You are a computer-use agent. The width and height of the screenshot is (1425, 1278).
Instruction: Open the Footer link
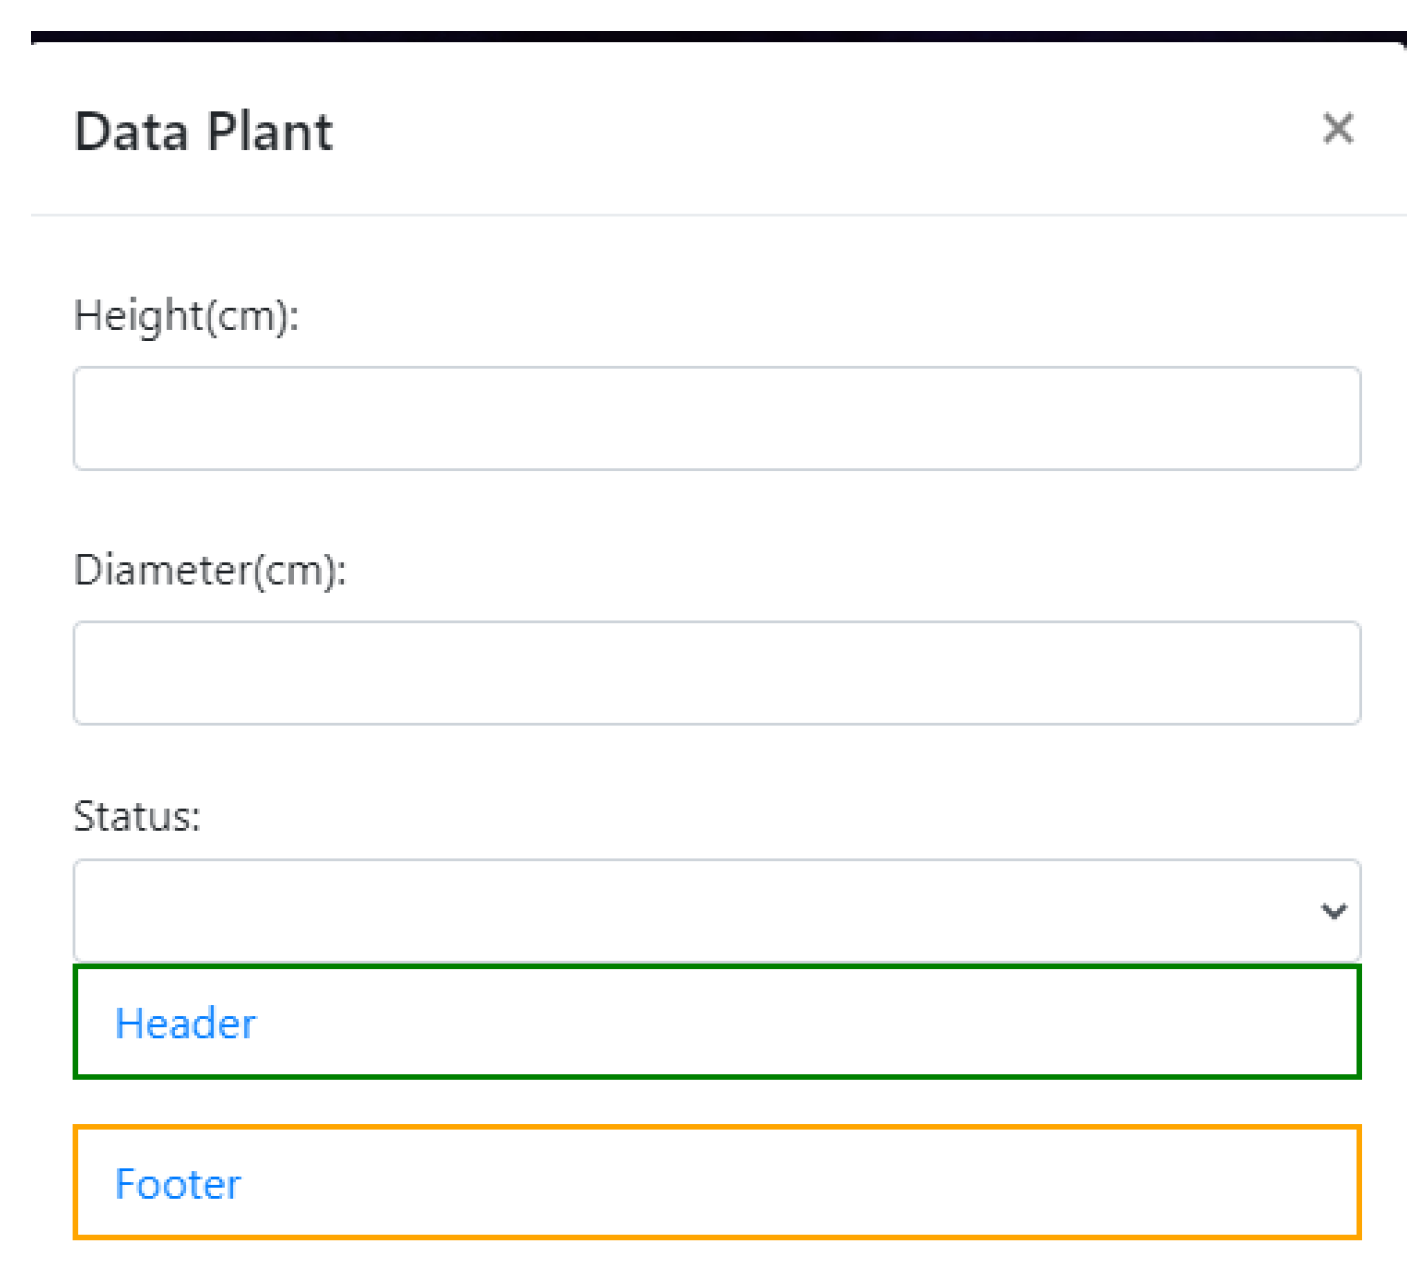click(178, 1184)
